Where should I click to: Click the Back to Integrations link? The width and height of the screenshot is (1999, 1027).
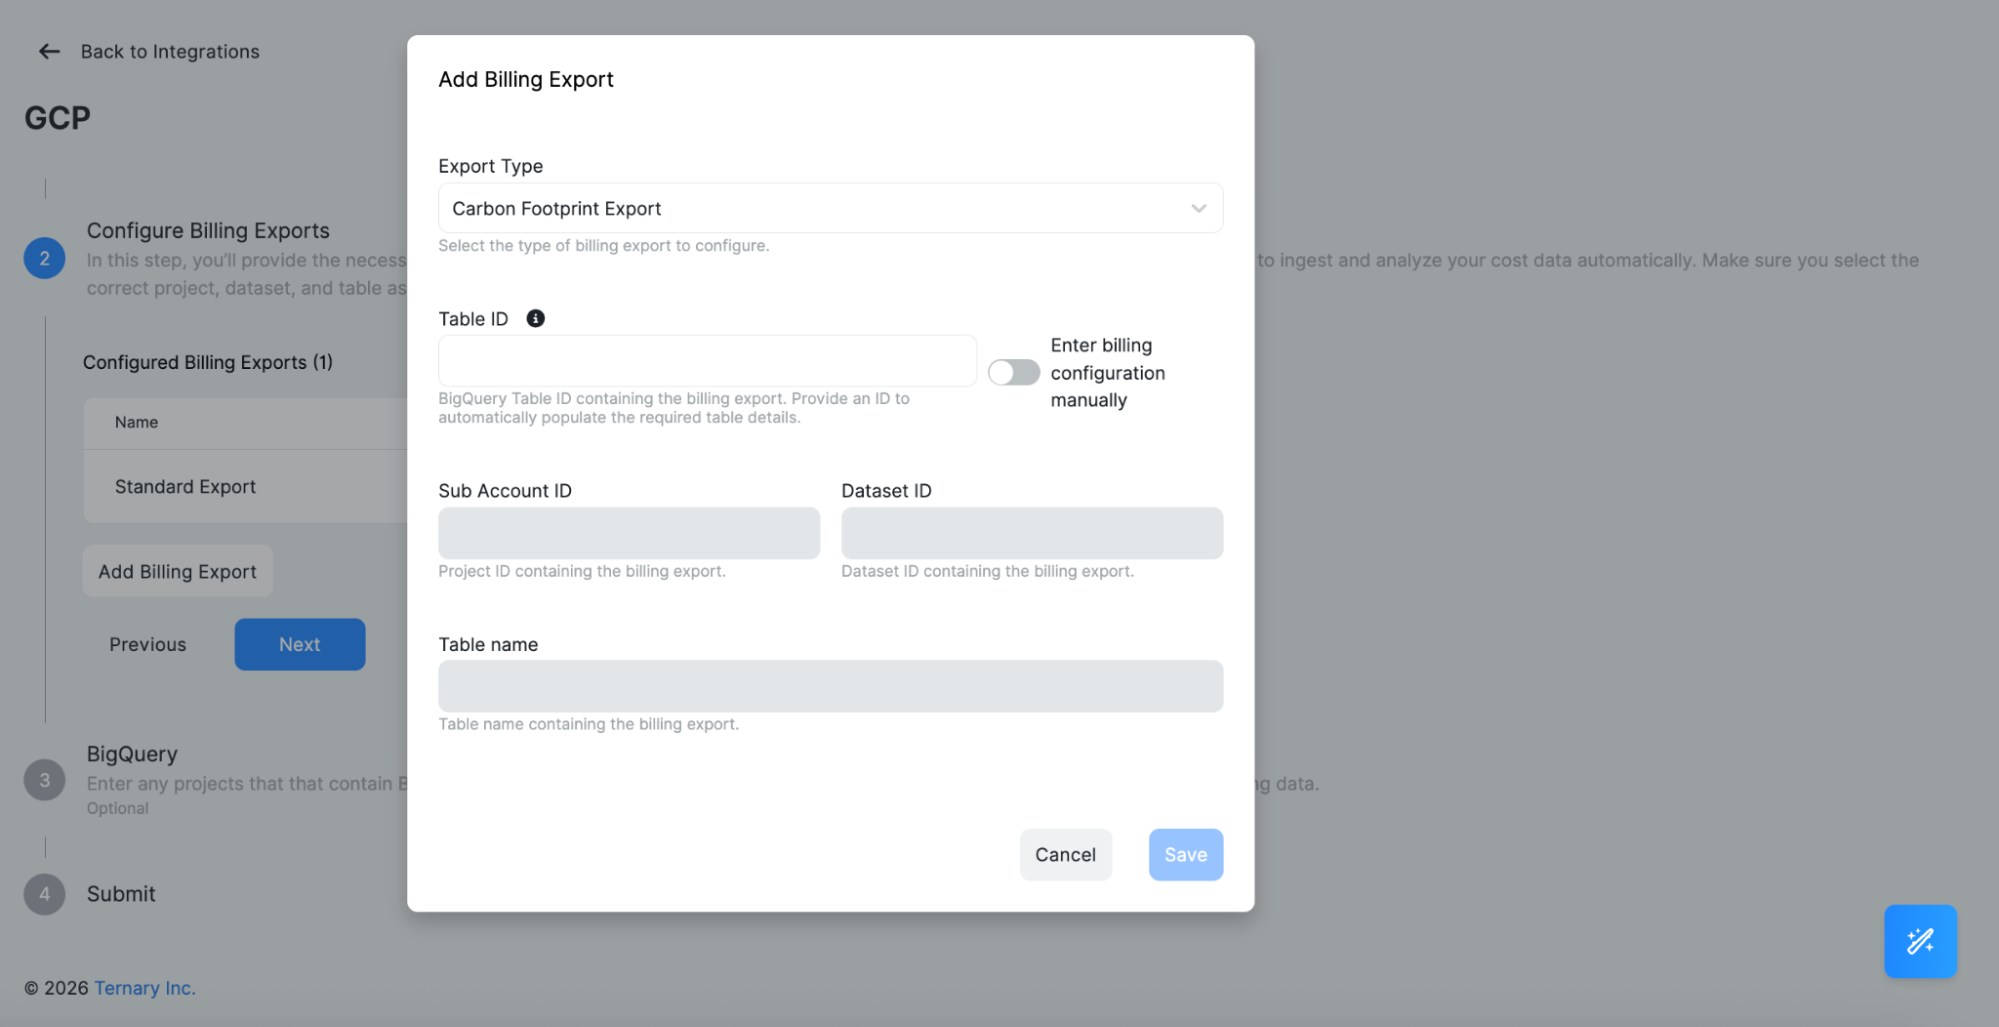pyautogui.click(x=169, y=51)
